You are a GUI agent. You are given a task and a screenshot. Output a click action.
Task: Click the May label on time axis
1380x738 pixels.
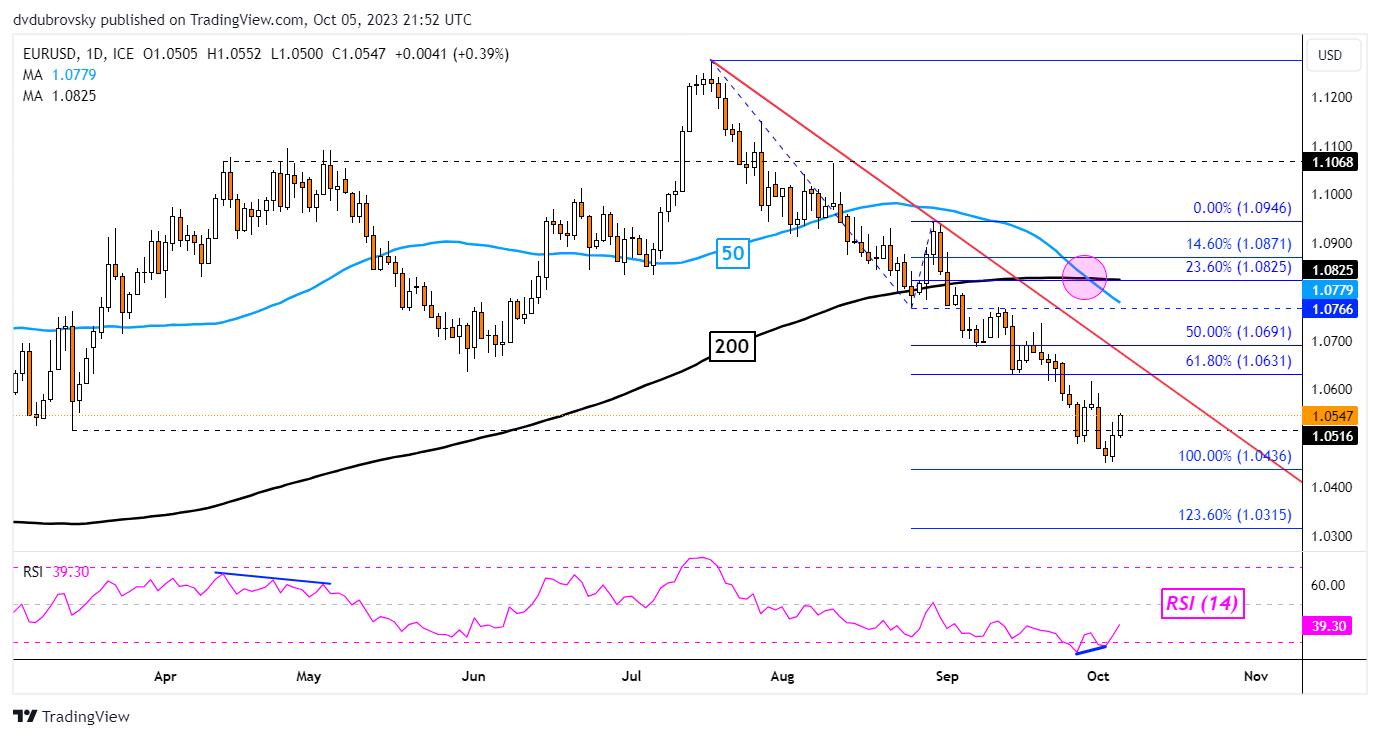pyautogui.click(x=309, y=677)
